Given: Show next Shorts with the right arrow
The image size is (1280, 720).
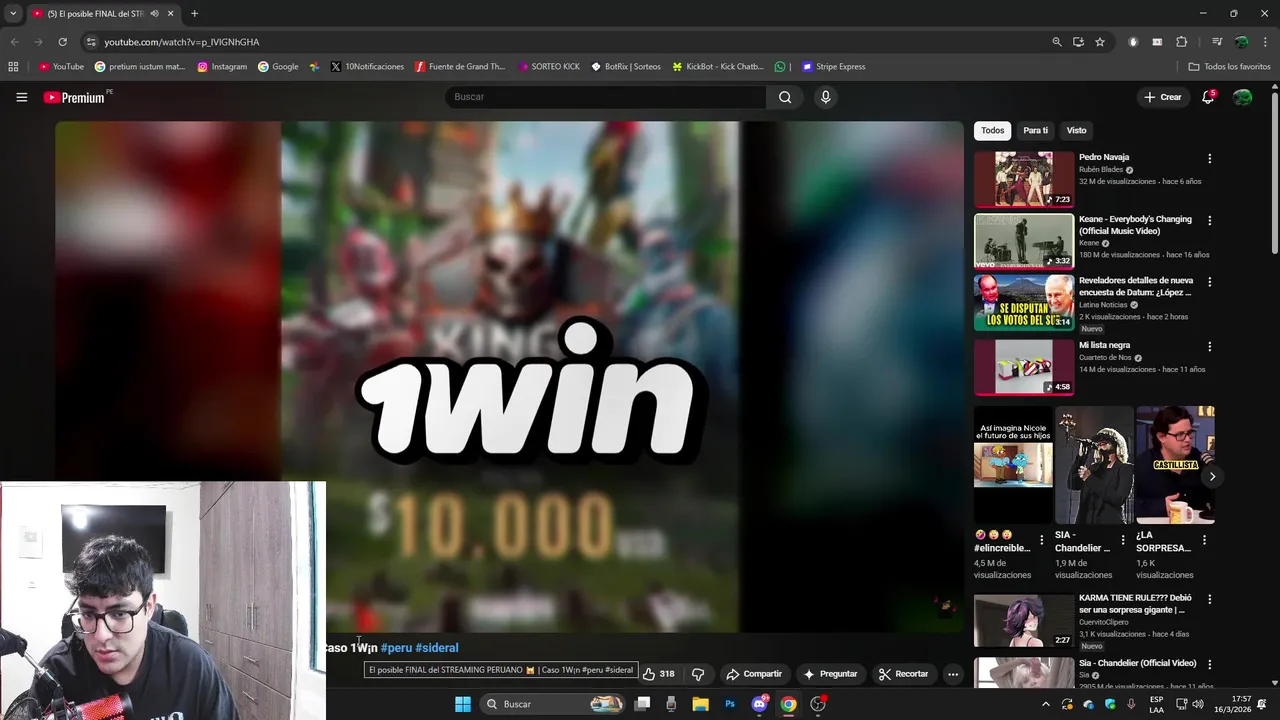Looking at the screenshot, I should pyautogui.click(x=1212, y=476).
